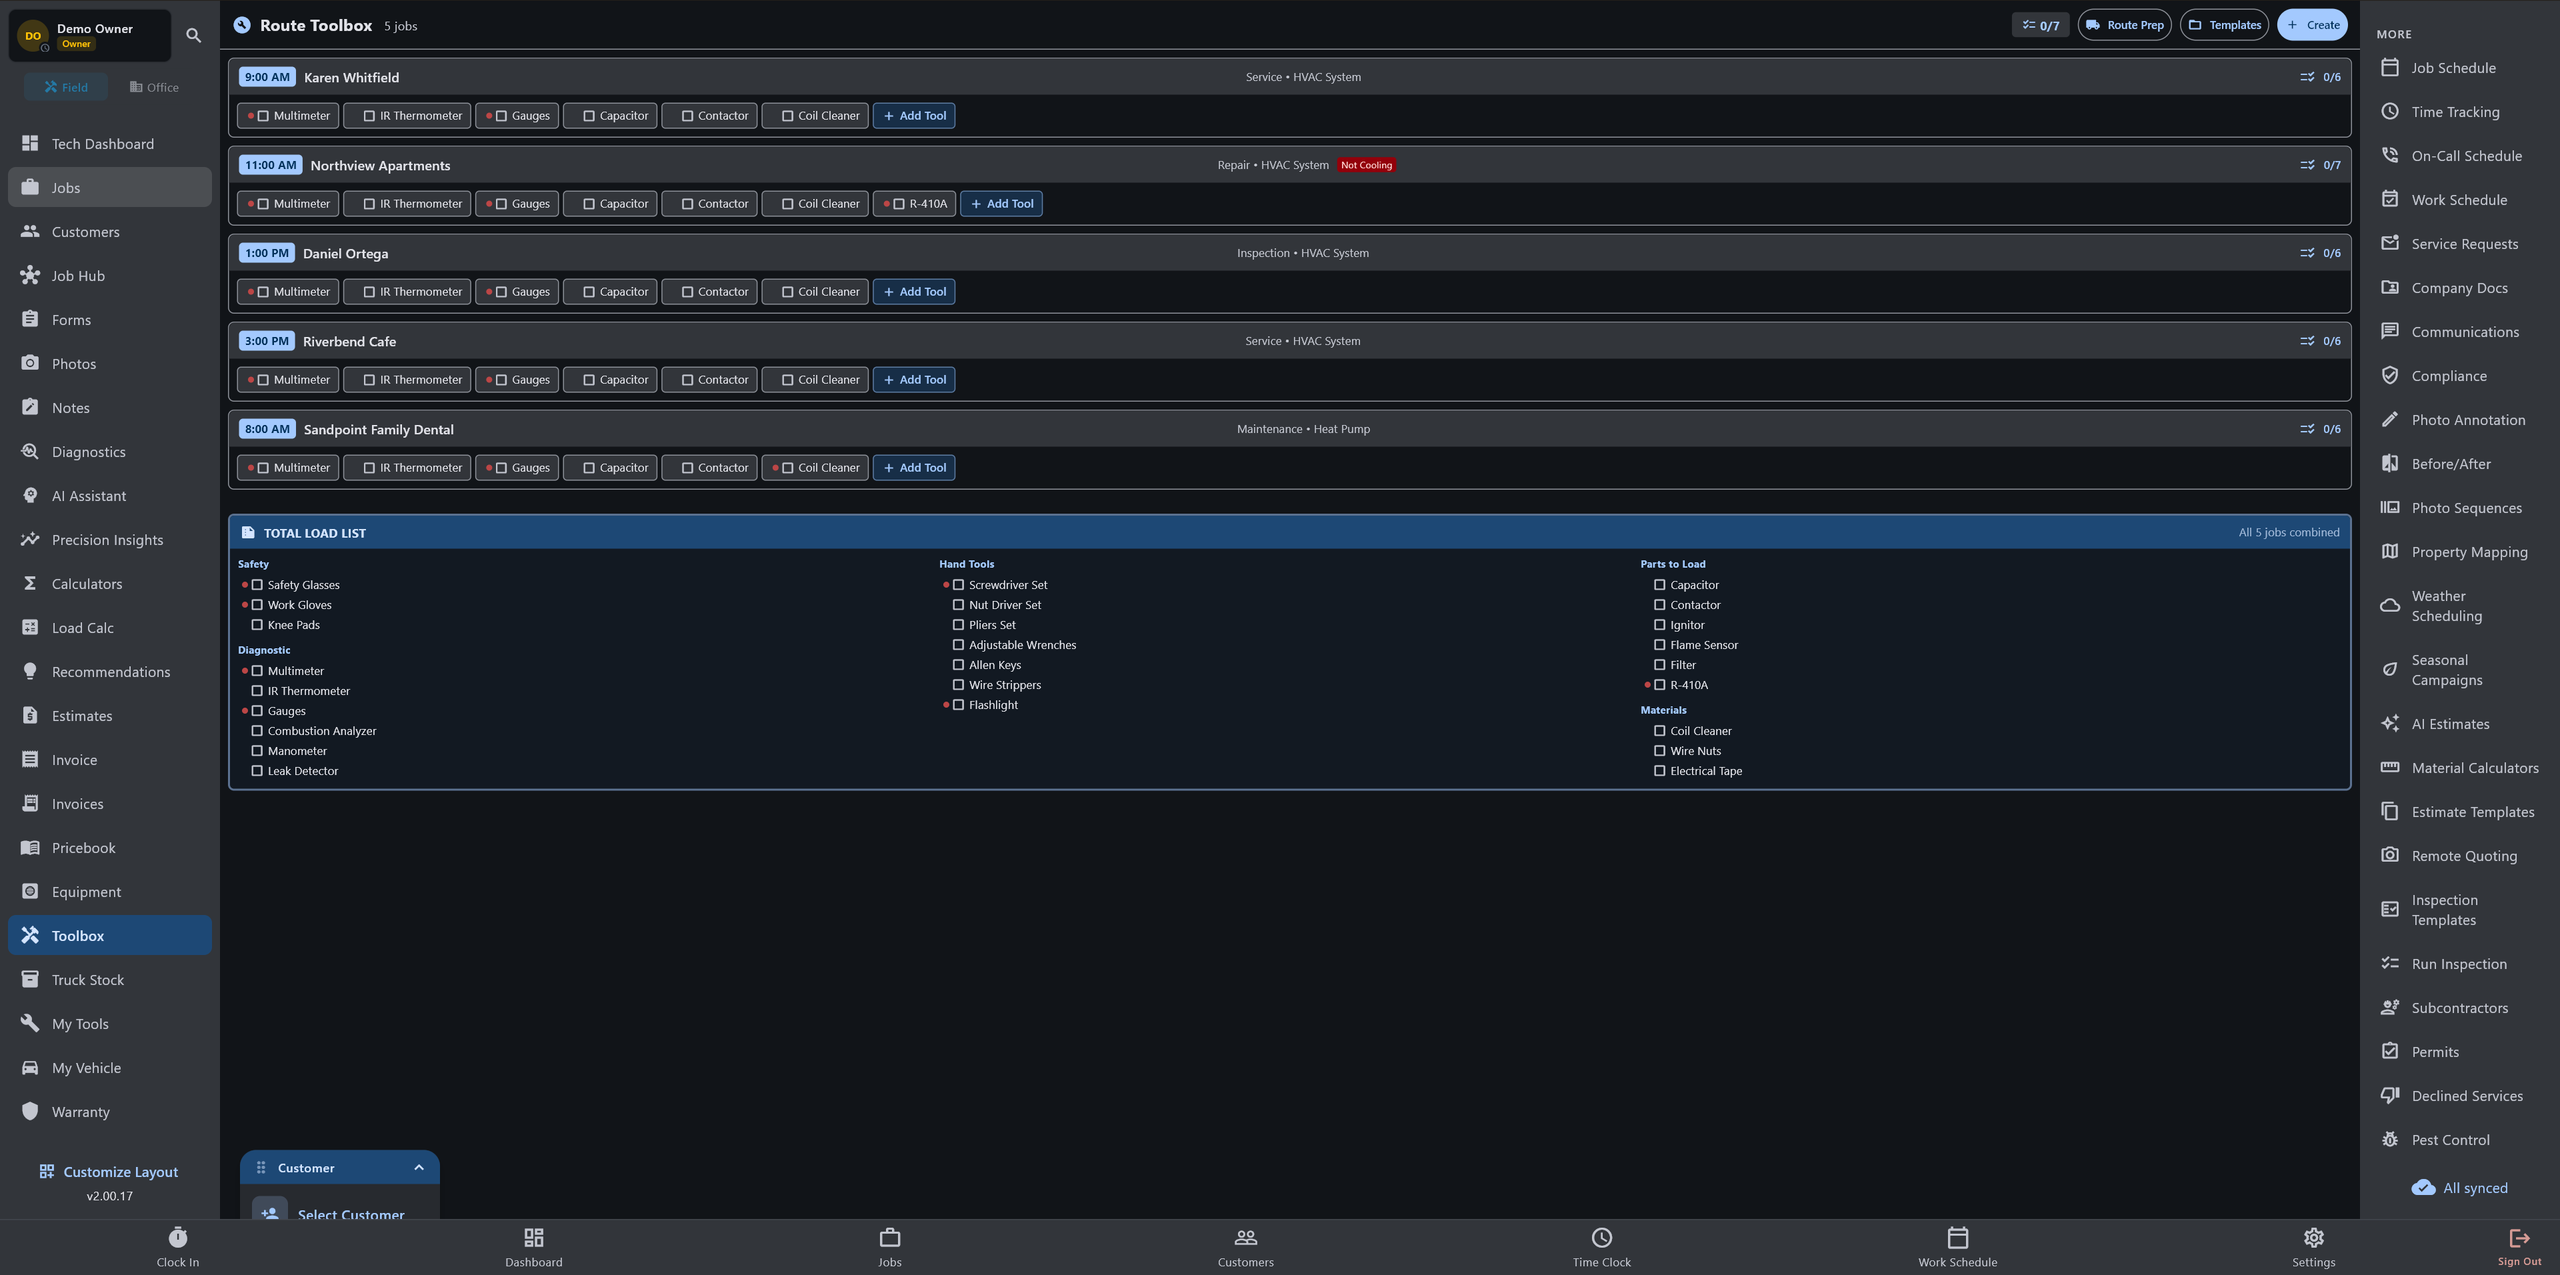The height and width of the screenshot is (1275, 2560).
Task: Click Select Customer field
Action: [x=340, y=1207]
